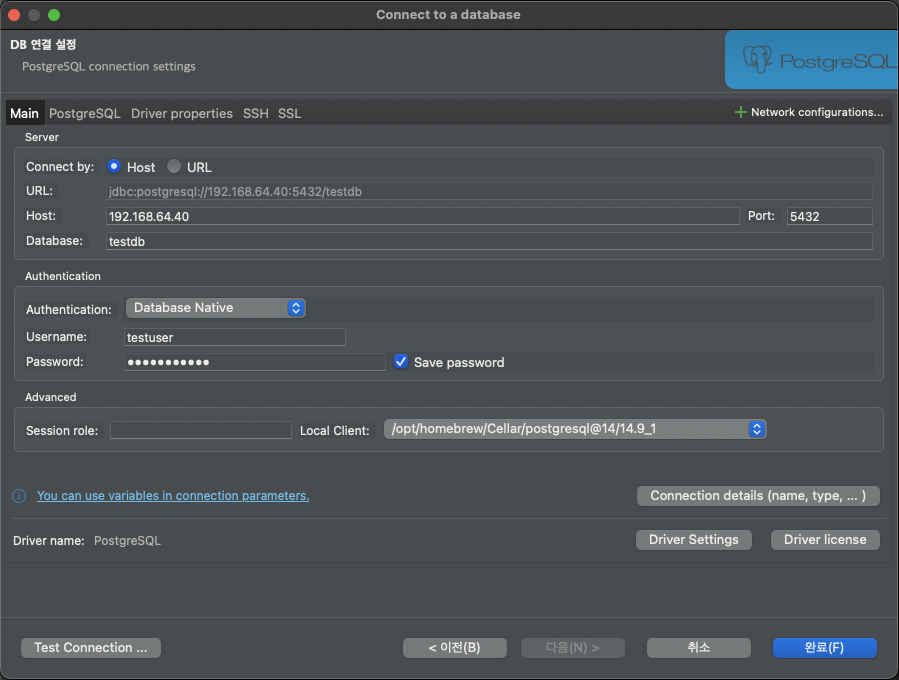
Task: Open the Local Client path dropdown
Action: pos(575,429)
